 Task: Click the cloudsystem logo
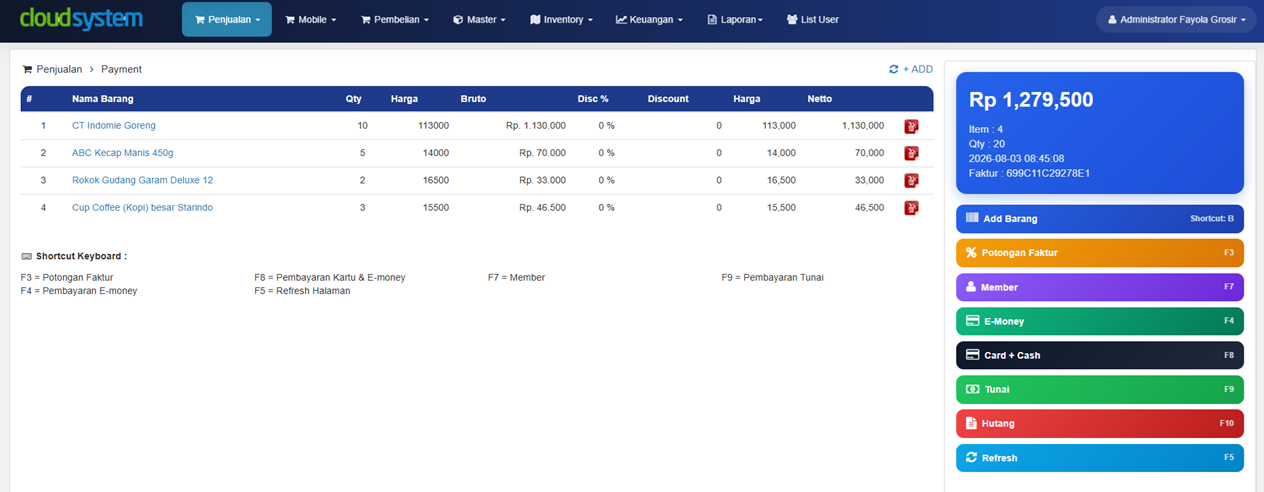pyautogui.click(x=81, y=19)
